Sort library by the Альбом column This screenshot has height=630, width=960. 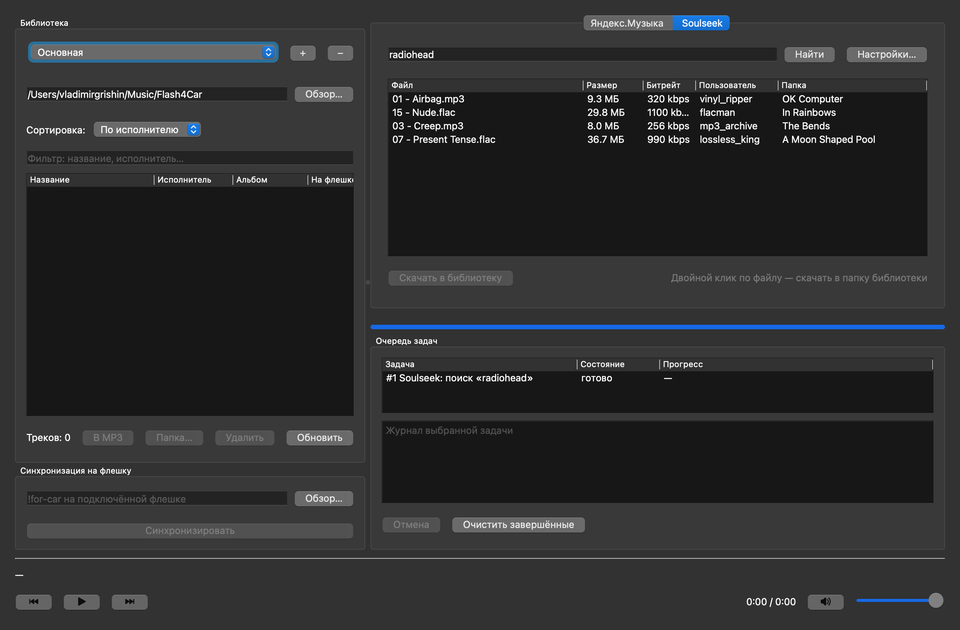tap(269, 180)
